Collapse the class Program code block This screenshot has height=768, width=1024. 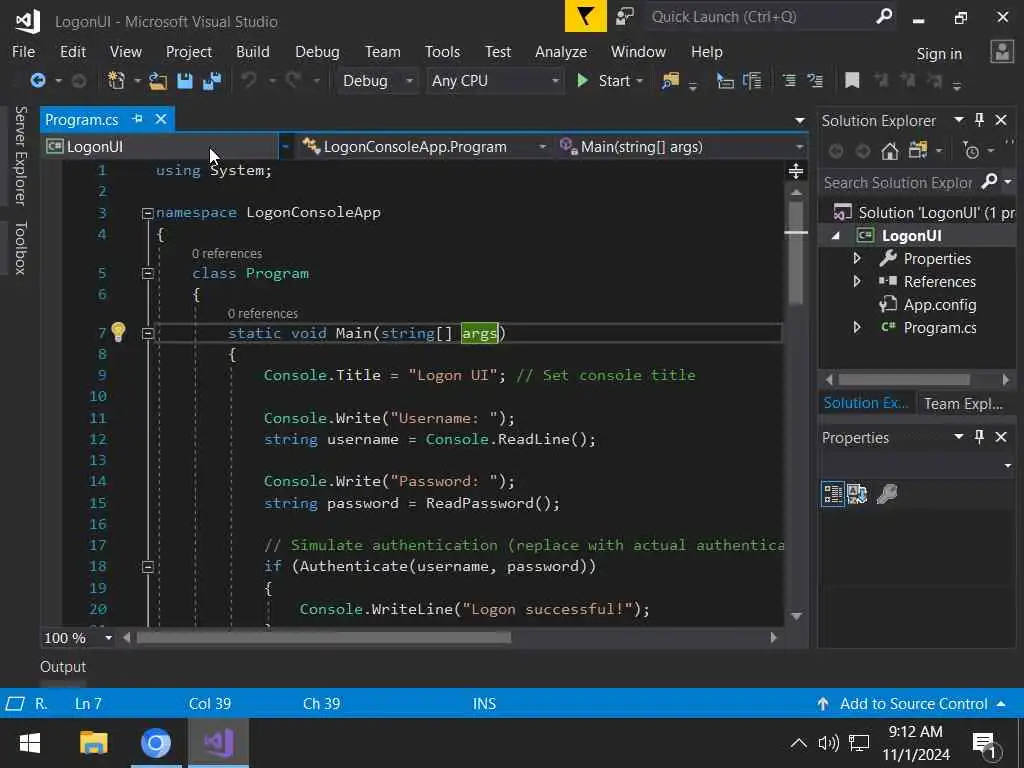[x=148, y=274]
